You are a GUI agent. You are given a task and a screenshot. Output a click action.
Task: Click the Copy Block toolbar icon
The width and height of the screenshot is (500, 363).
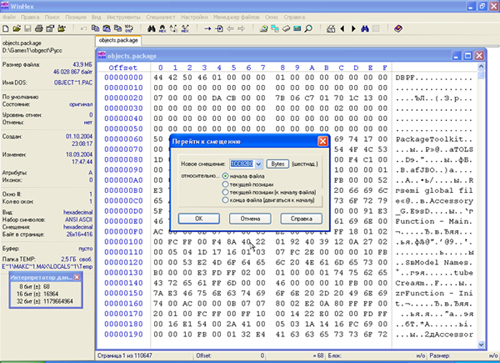95,29
